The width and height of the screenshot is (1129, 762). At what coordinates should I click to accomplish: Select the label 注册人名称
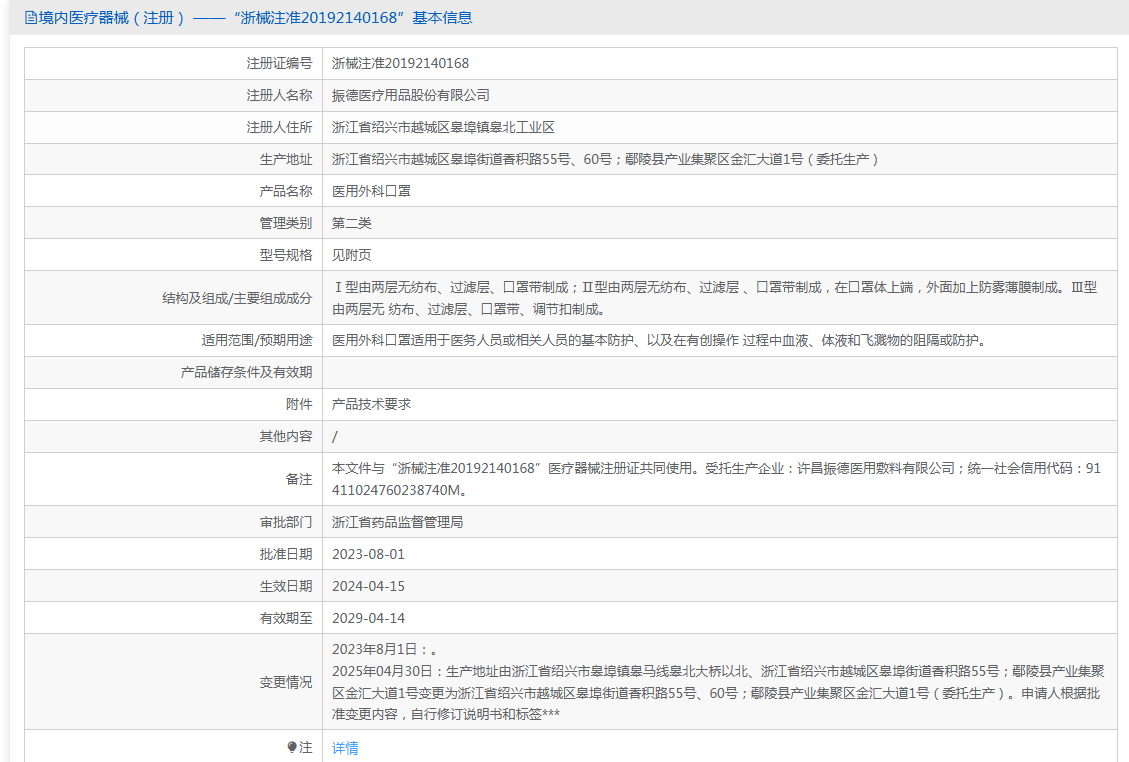point(279,95)
